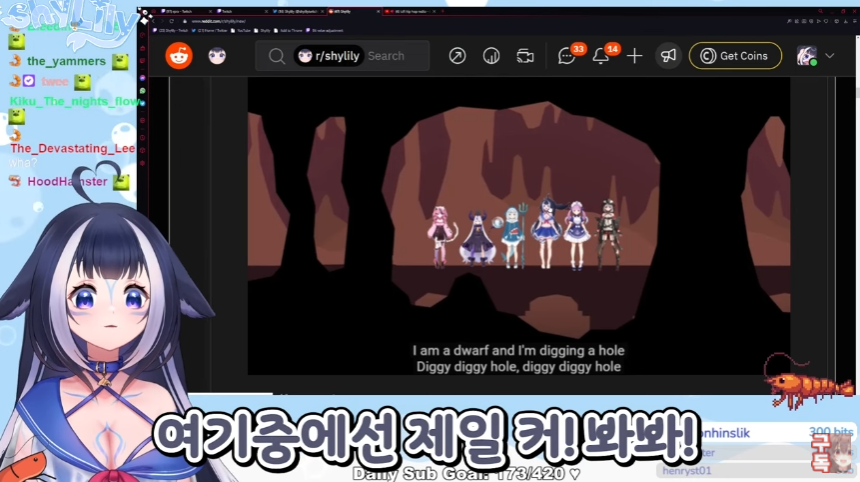Screen dimensions: 860x482
Task: Switch to the first Twitch browser tab
Action: coord(184,12)
